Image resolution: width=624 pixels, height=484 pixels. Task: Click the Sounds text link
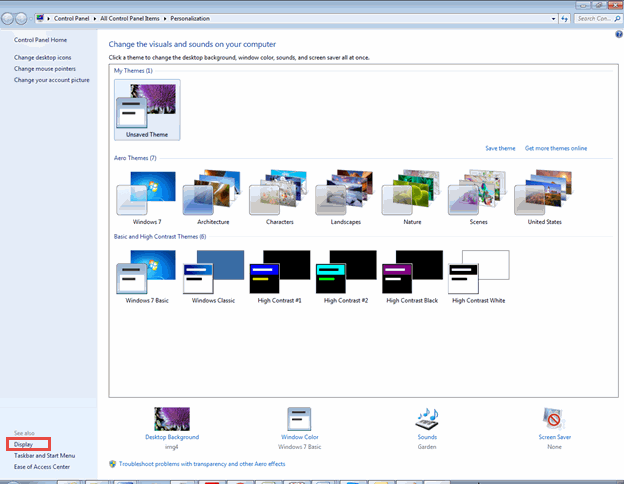tap(427, 437)
